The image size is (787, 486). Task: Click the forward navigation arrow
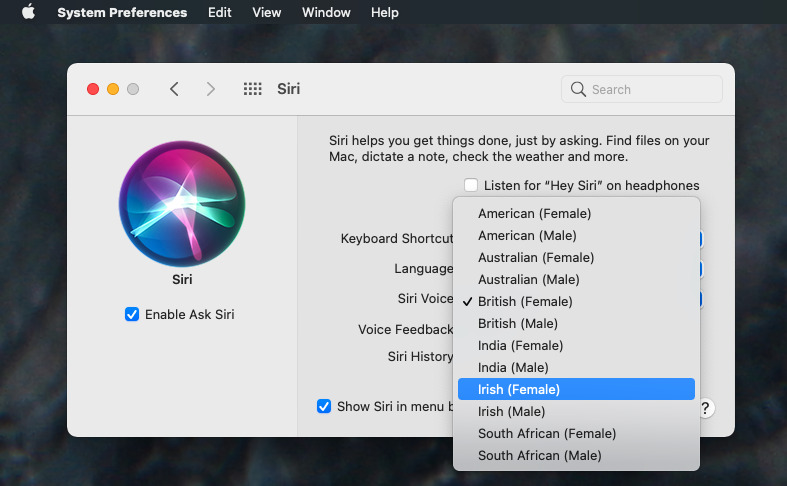(210, 89)
